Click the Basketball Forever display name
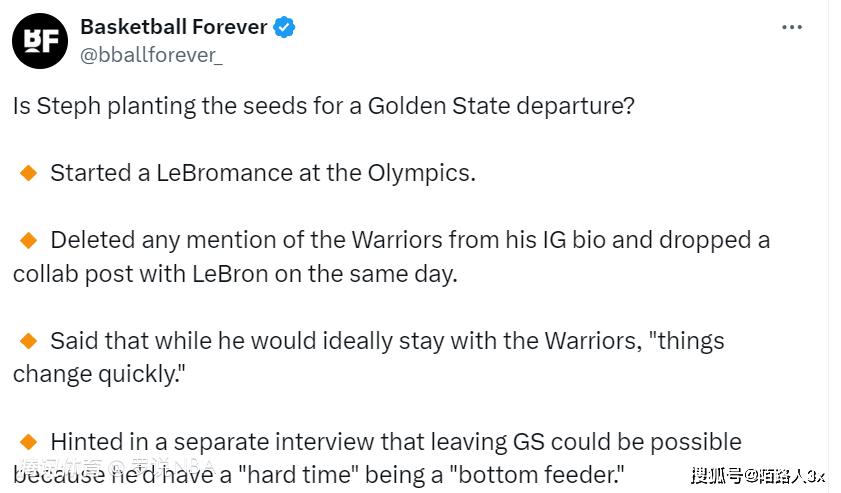The image size is (841, 493). click(173, 27)
